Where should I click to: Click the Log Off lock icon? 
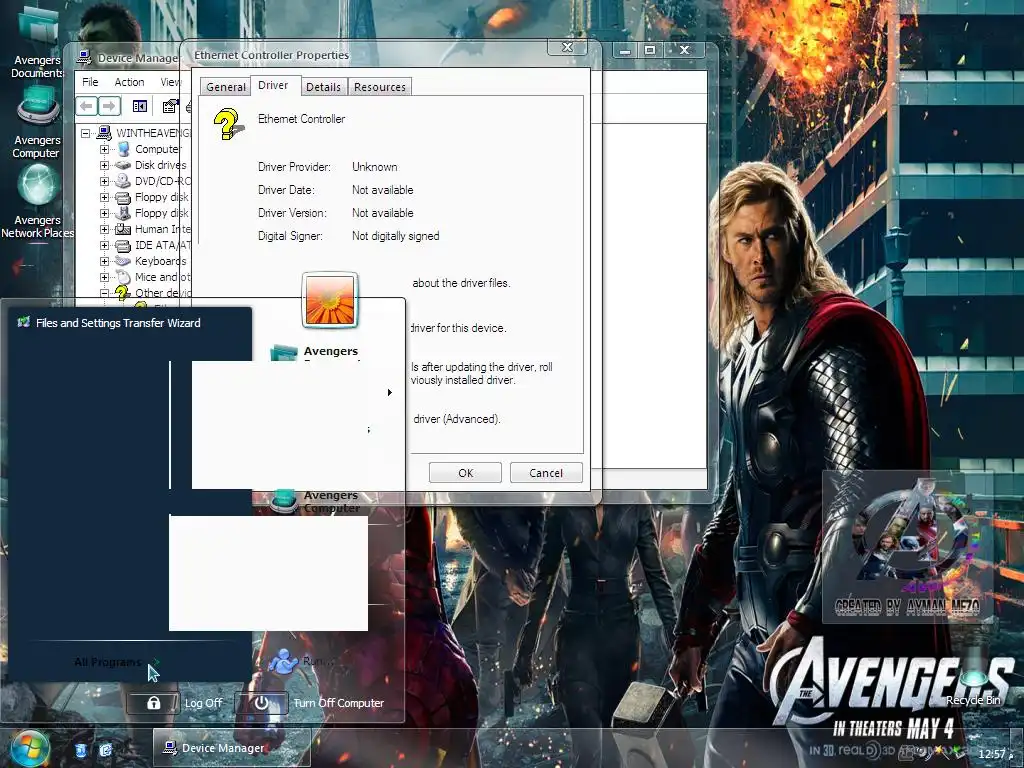(153, 703)
